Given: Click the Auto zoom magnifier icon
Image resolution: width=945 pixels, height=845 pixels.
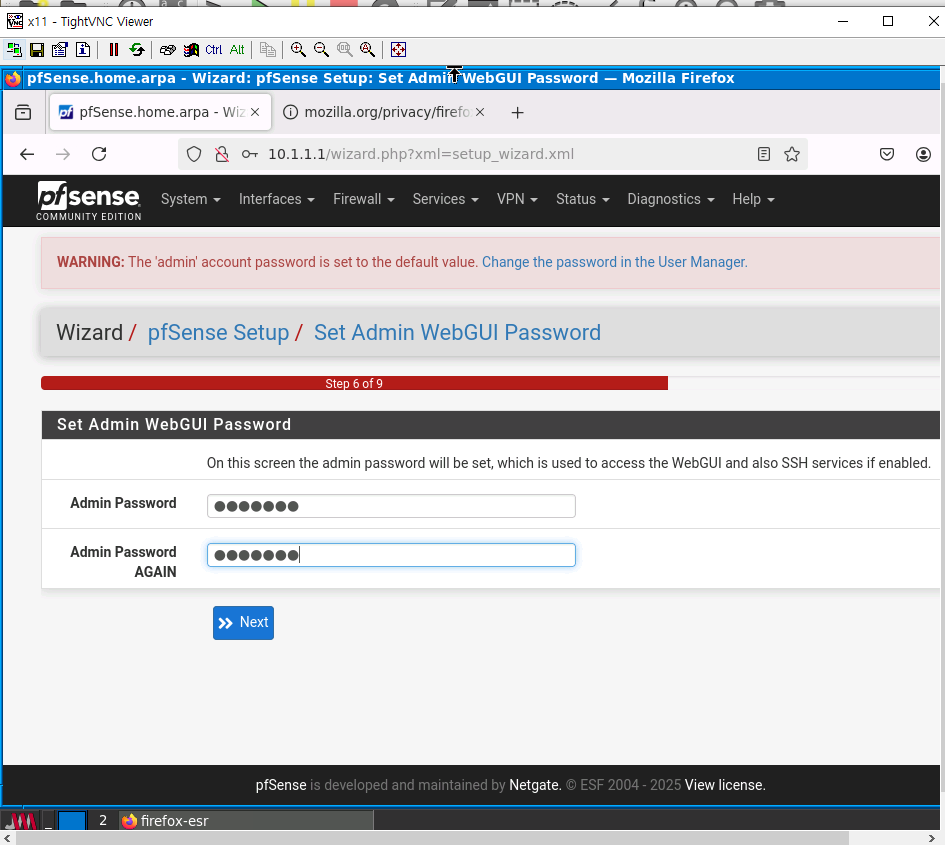Looking at the screenshot, I should 368,49.
